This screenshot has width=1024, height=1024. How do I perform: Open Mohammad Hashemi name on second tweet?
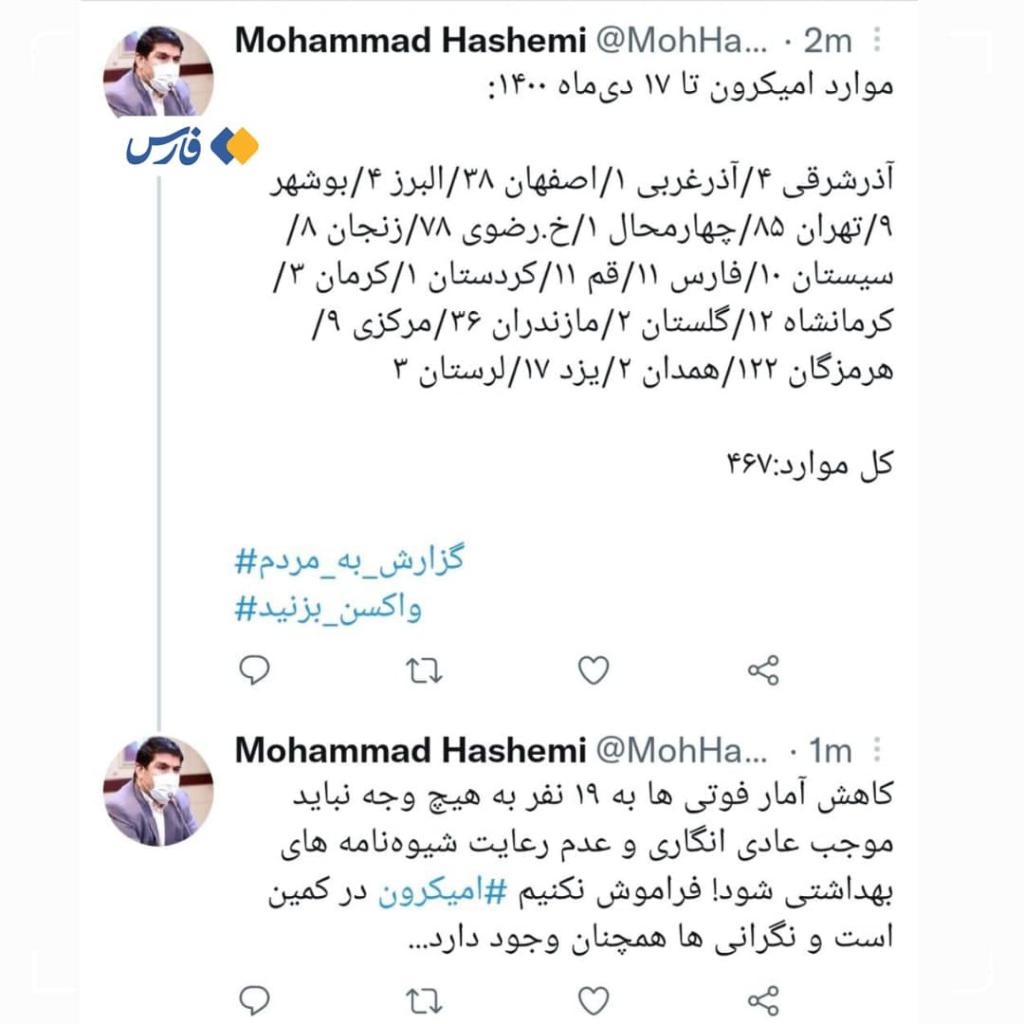pyautogui.click(x=410, y=750)
